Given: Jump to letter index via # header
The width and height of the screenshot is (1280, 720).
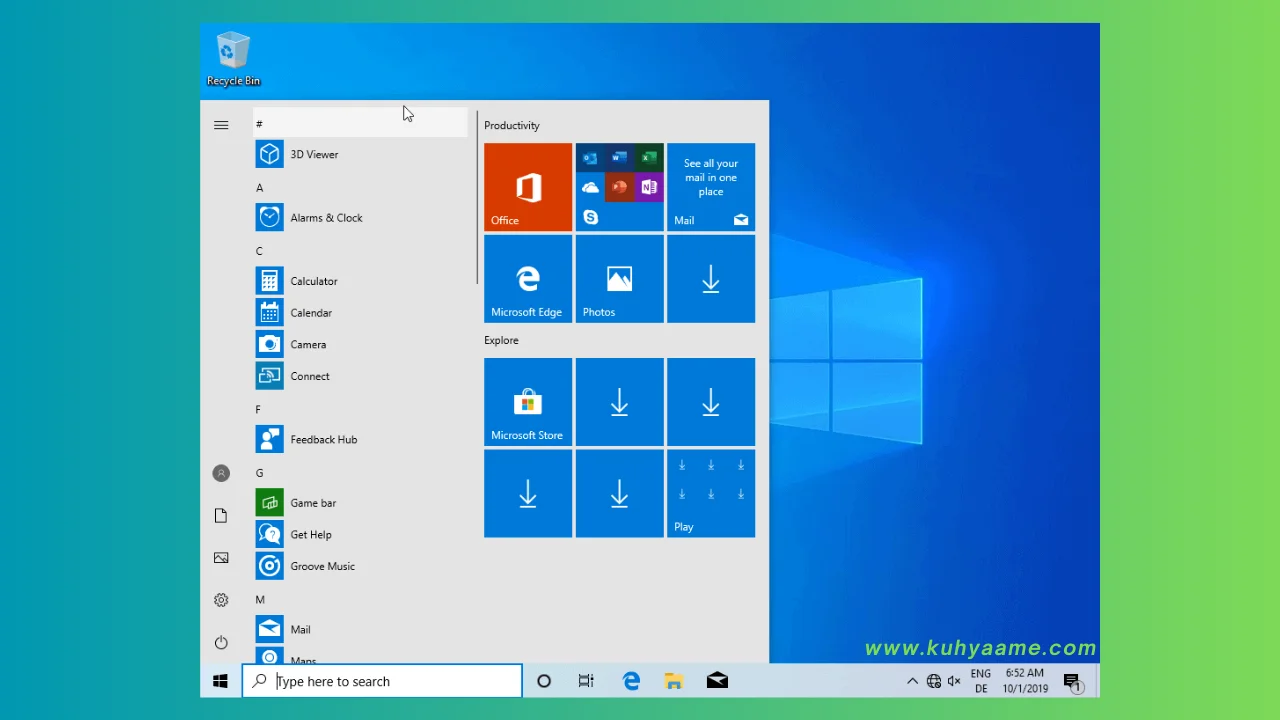Looking at the screenshot, I should pos(360,123).
